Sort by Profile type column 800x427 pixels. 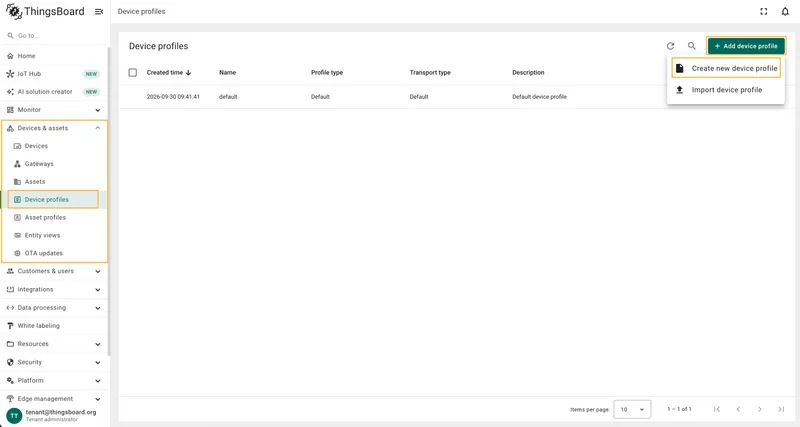coord(327,72)
